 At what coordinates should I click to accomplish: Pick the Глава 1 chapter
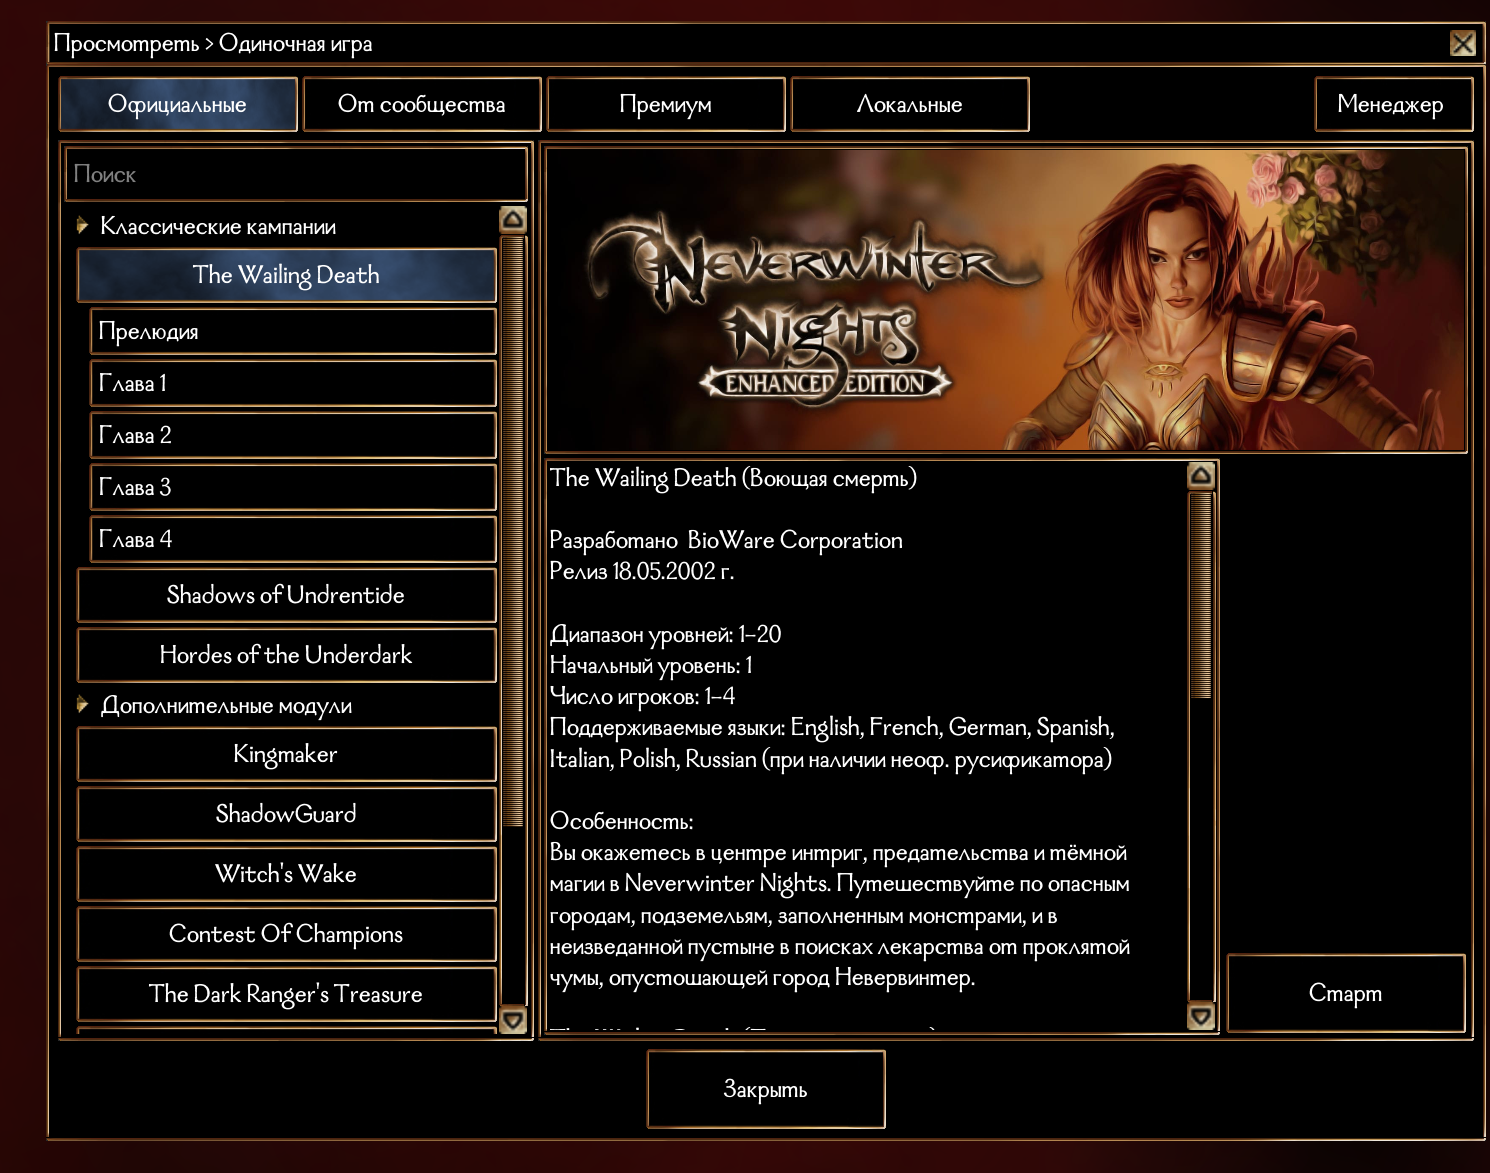tap(293, 383)
